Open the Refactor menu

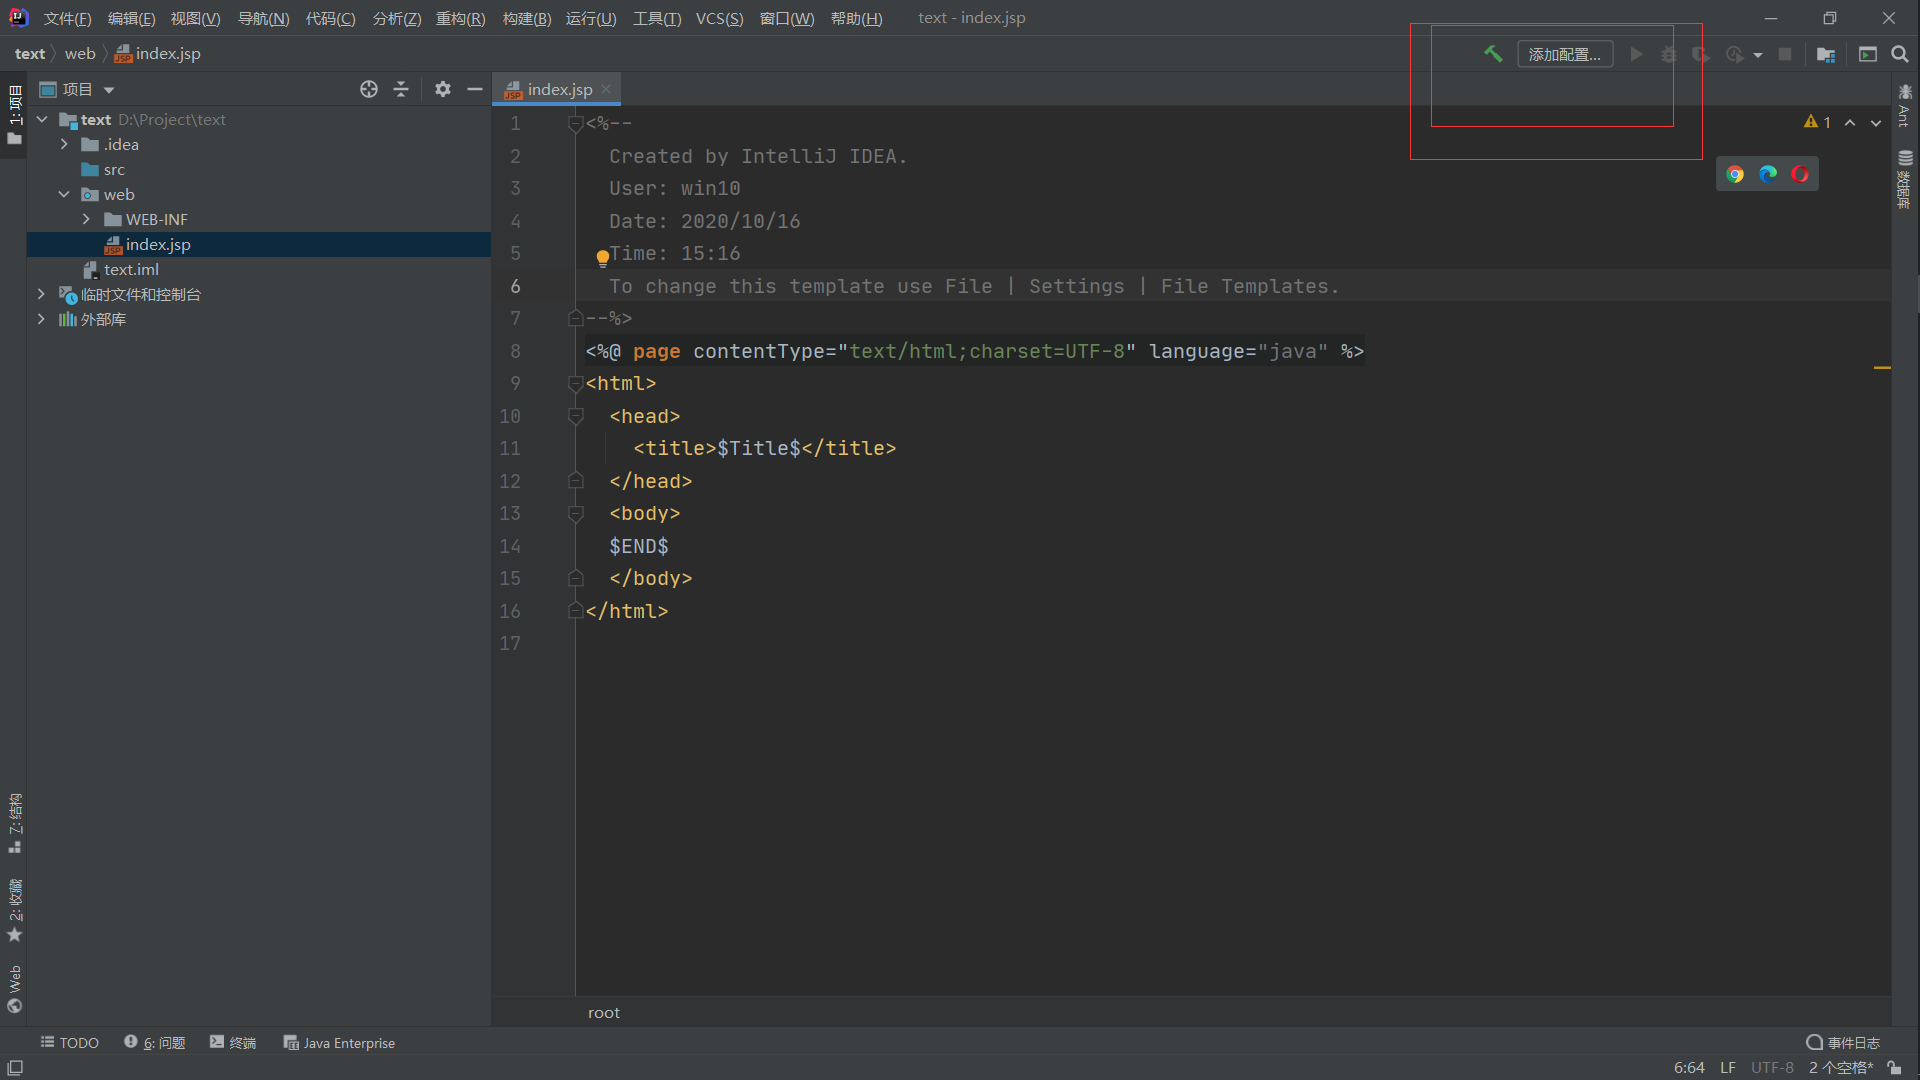[x=460, y=18]
